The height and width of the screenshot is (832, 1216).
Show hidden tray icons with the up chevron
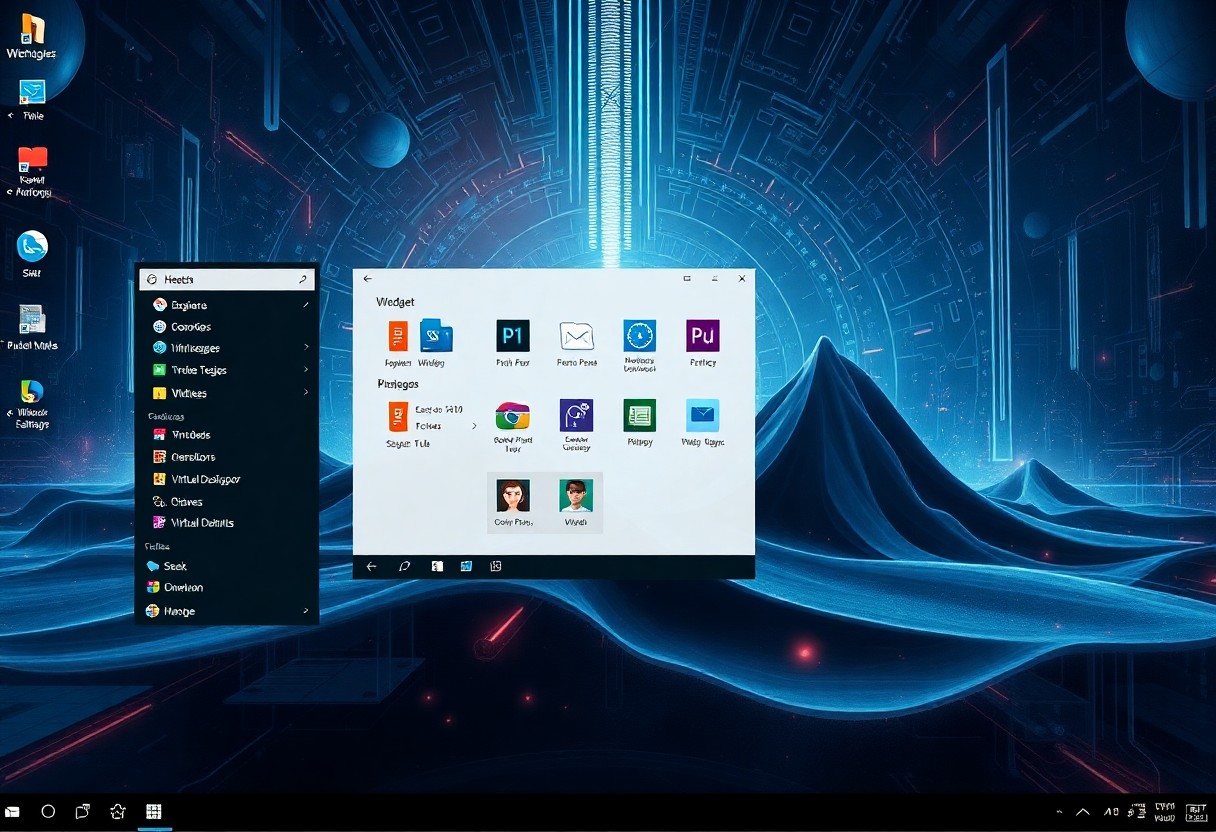[x=1083, y=812]
